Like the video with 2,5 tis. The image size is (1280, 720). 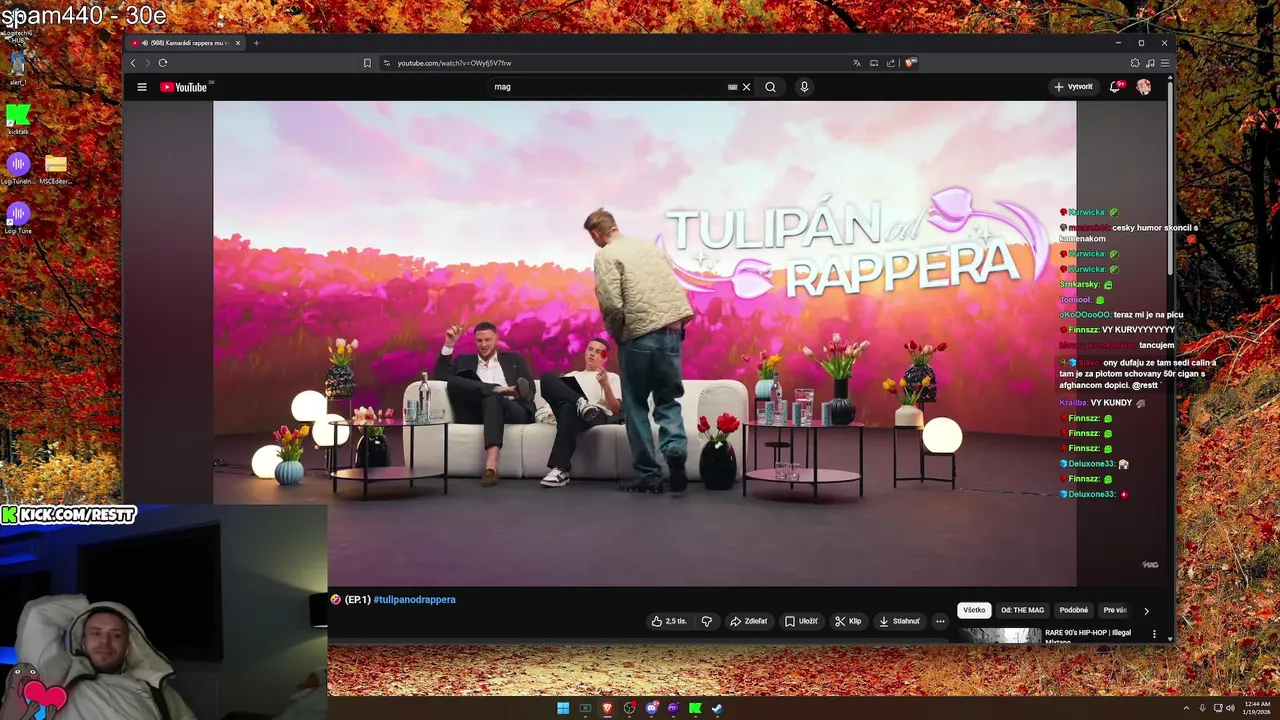pyautogui.click(x=669, y=621)
